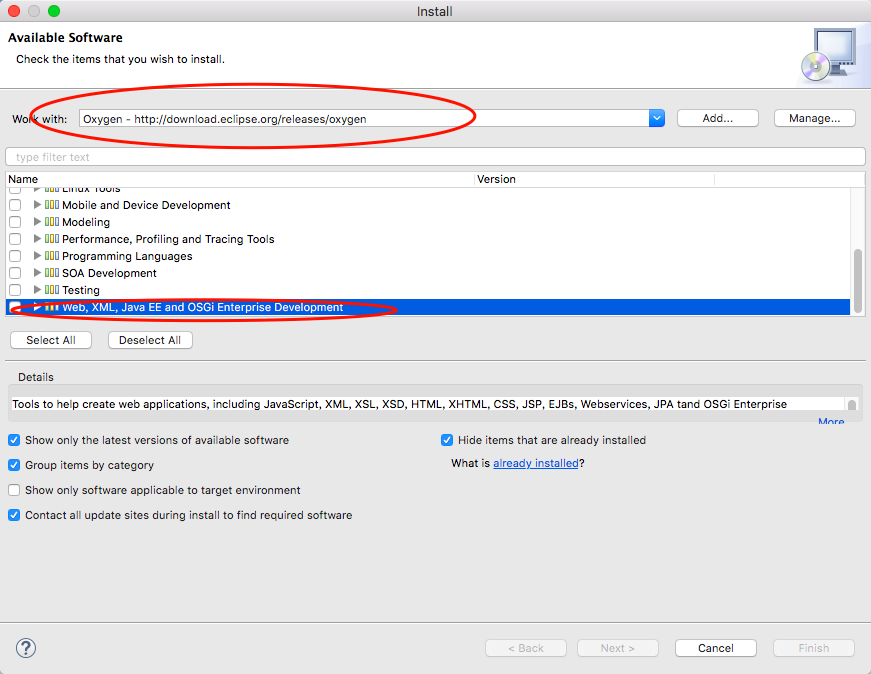Check the Testing checkbox
Image resolution: width=871 pixels, height=674 pixels.
[15, 290]
